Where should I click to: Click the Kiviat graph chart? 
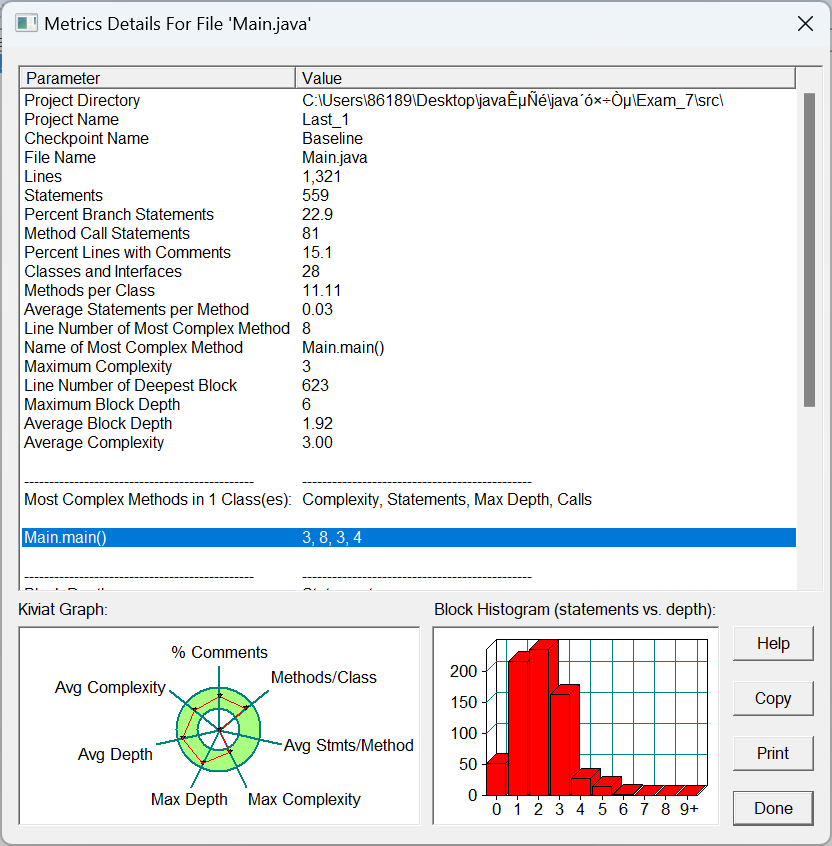[219, 726]
